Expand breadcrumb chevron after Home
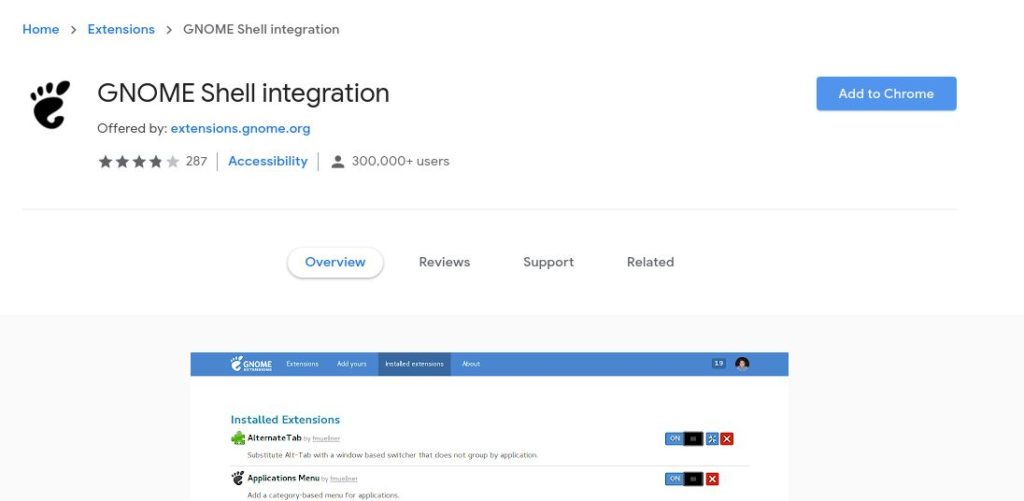 [73, 29]
